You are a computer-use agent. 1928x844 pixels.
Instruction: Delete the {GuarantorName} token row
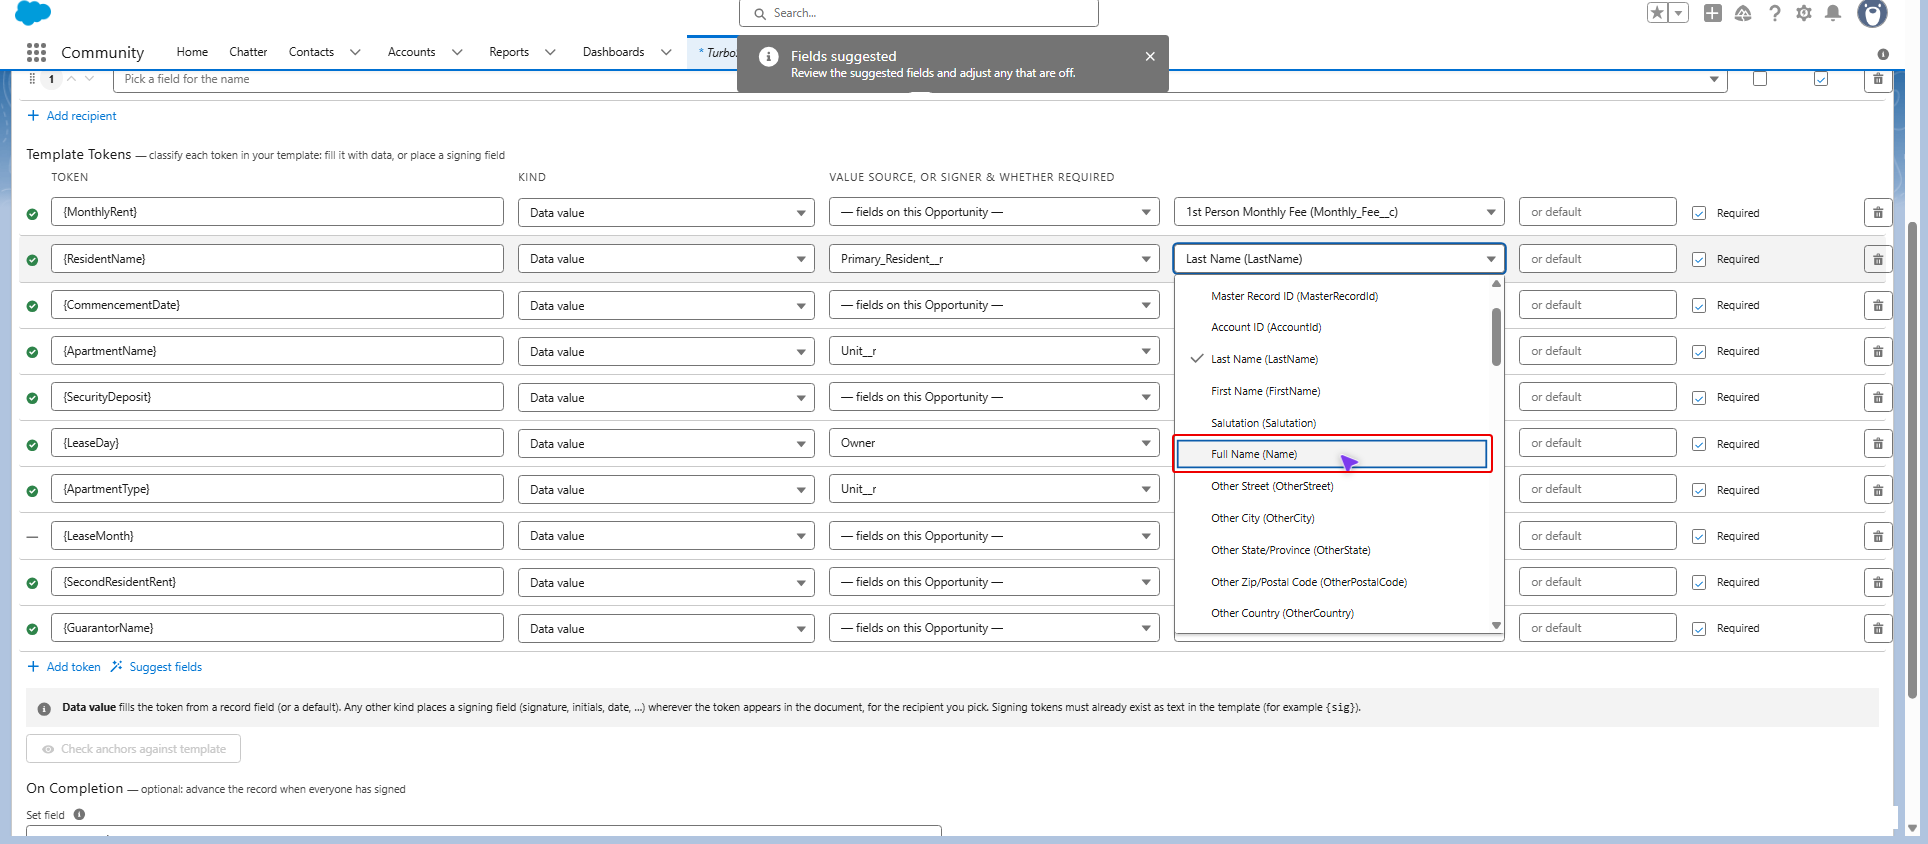tap(1878, 628)
